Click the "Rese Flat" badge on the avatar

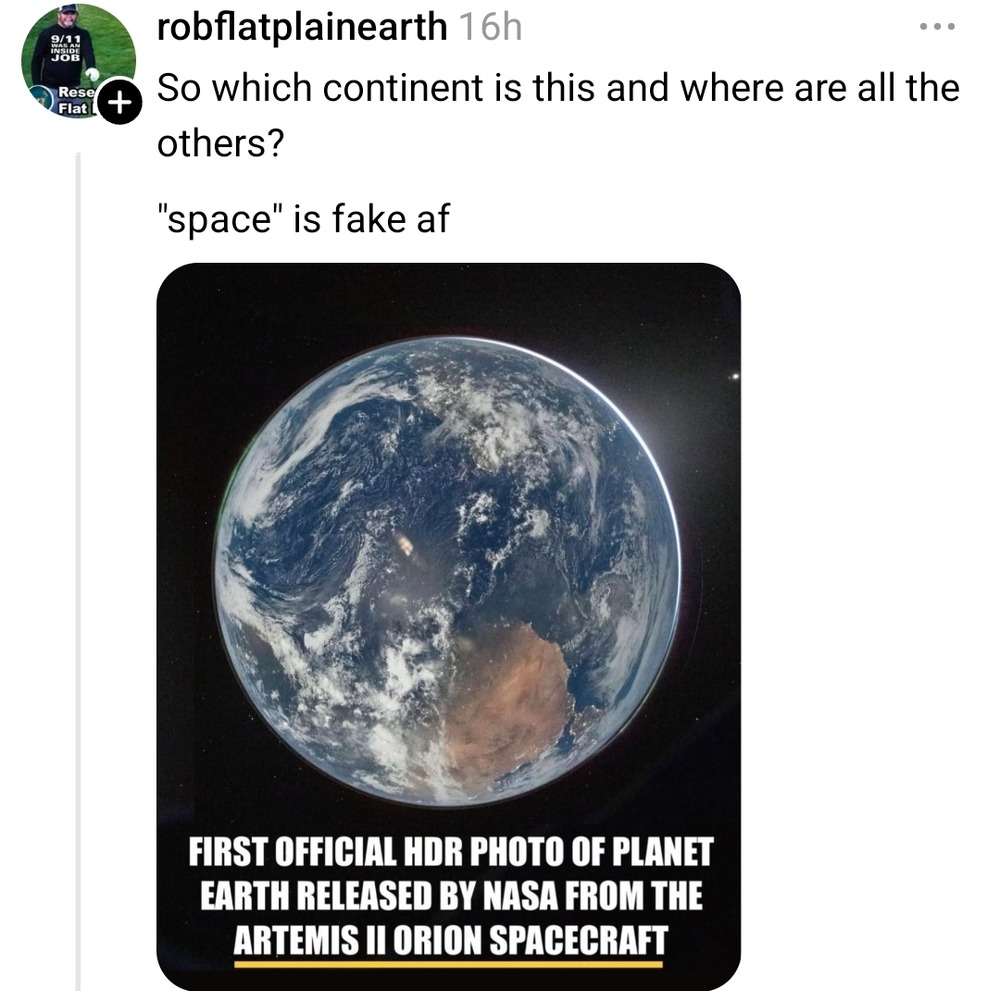pos(72,100)
